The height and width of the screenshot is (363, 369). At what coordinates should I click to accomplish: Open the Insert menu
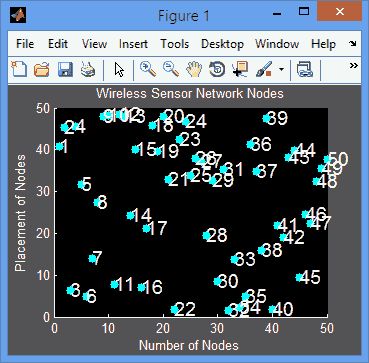pyautogui.click(x=133, y=44)
